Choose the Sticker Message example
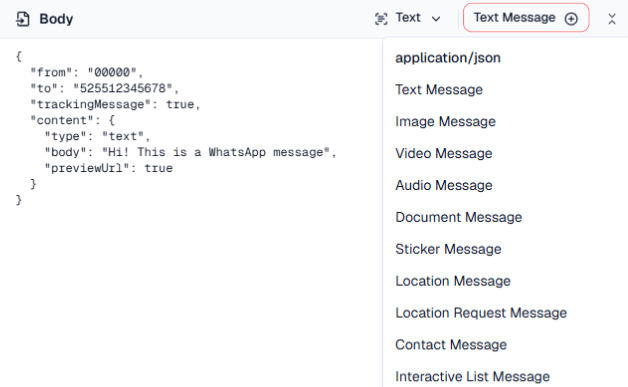Viewport: 628px width, 387px height. click(x=448, y=249)
